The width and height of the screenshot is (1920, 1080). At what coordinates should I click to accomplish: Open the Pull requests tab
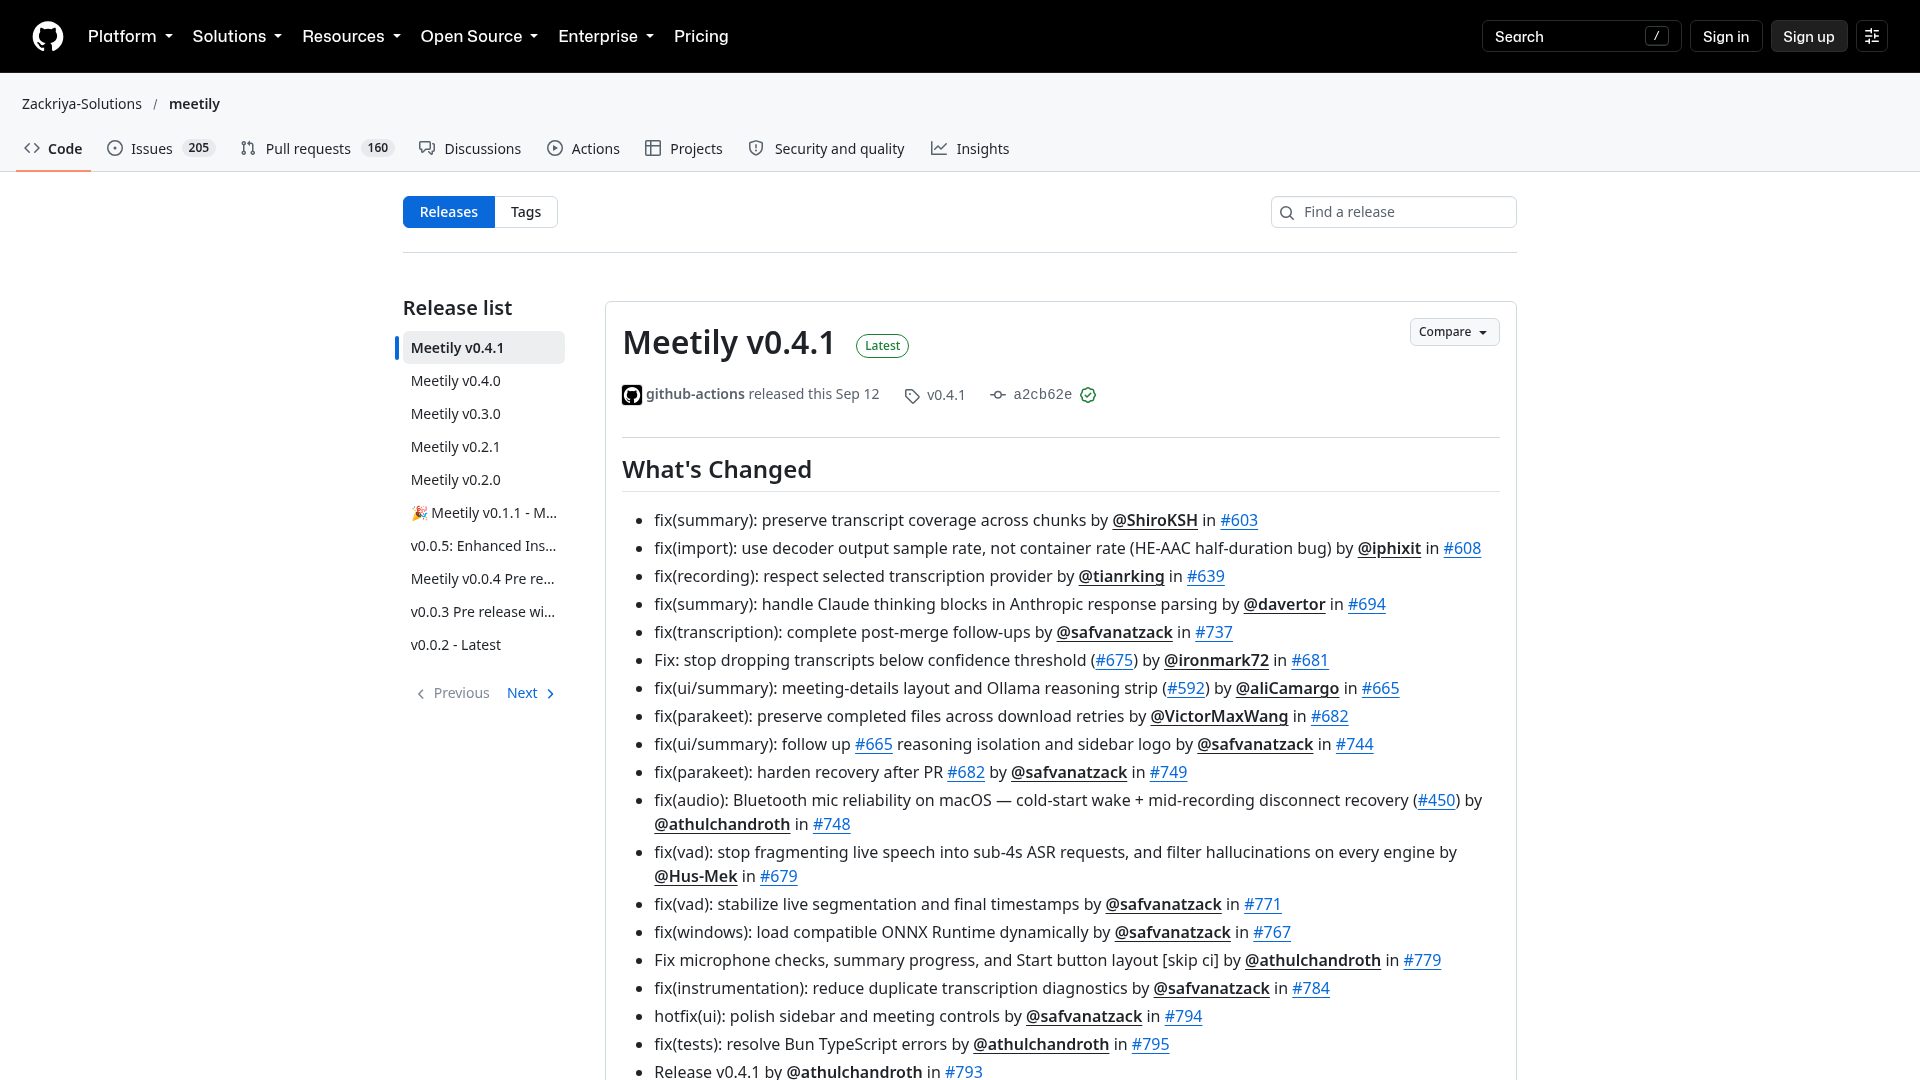coord(317,149)
